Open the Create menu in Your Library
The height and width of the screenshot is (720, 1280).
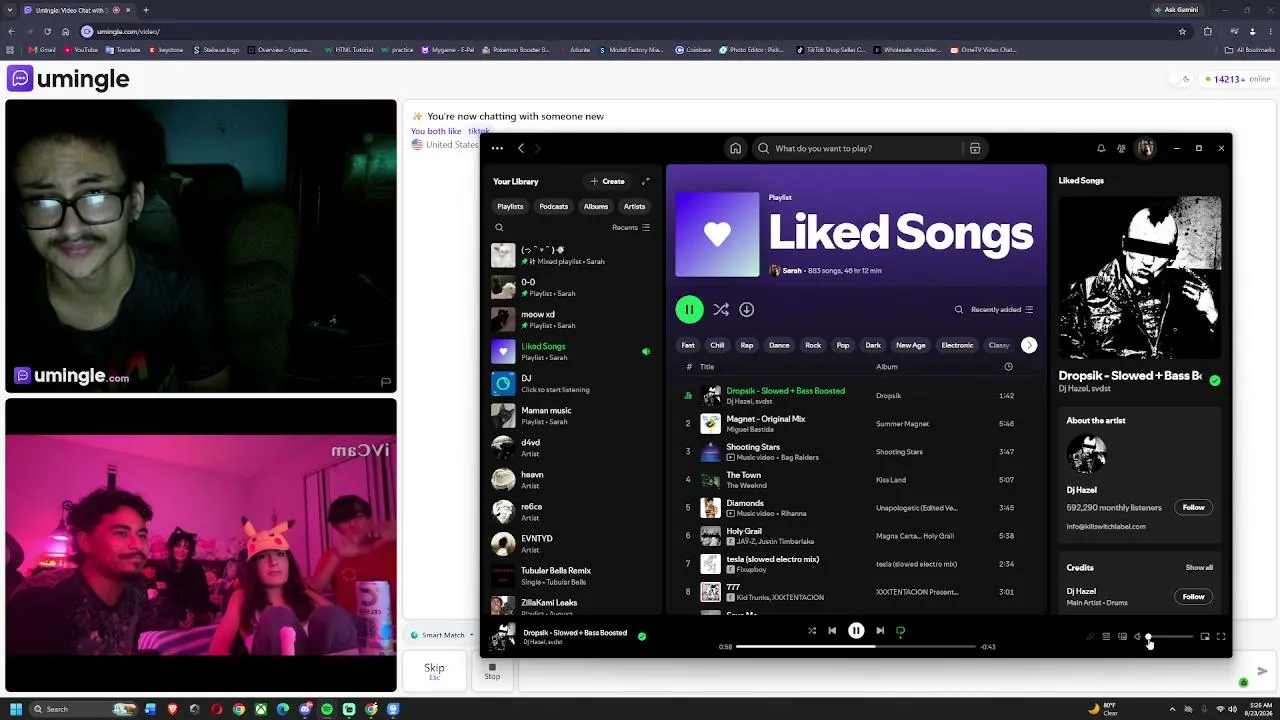click(607, 181)
